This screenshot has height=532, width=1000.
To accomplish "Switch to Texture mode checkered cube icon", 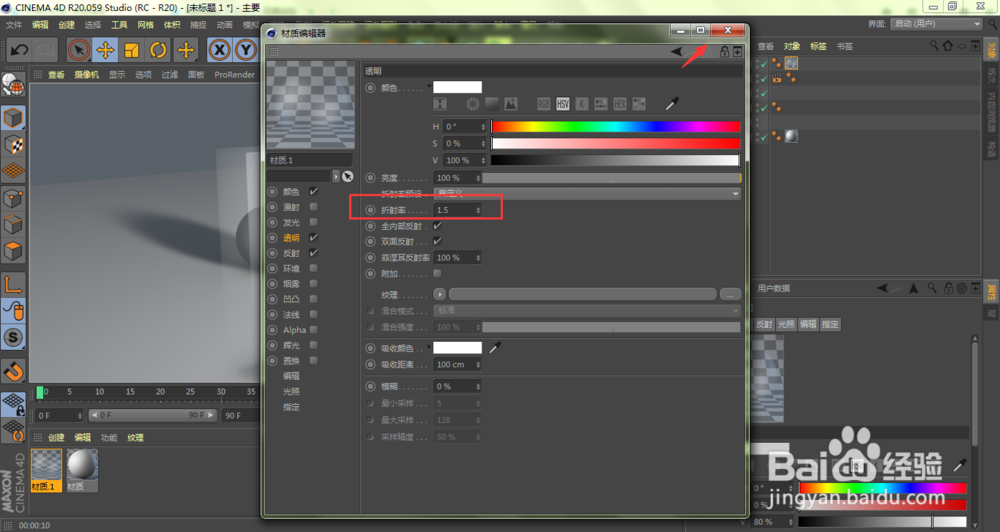I will [13, 145].
